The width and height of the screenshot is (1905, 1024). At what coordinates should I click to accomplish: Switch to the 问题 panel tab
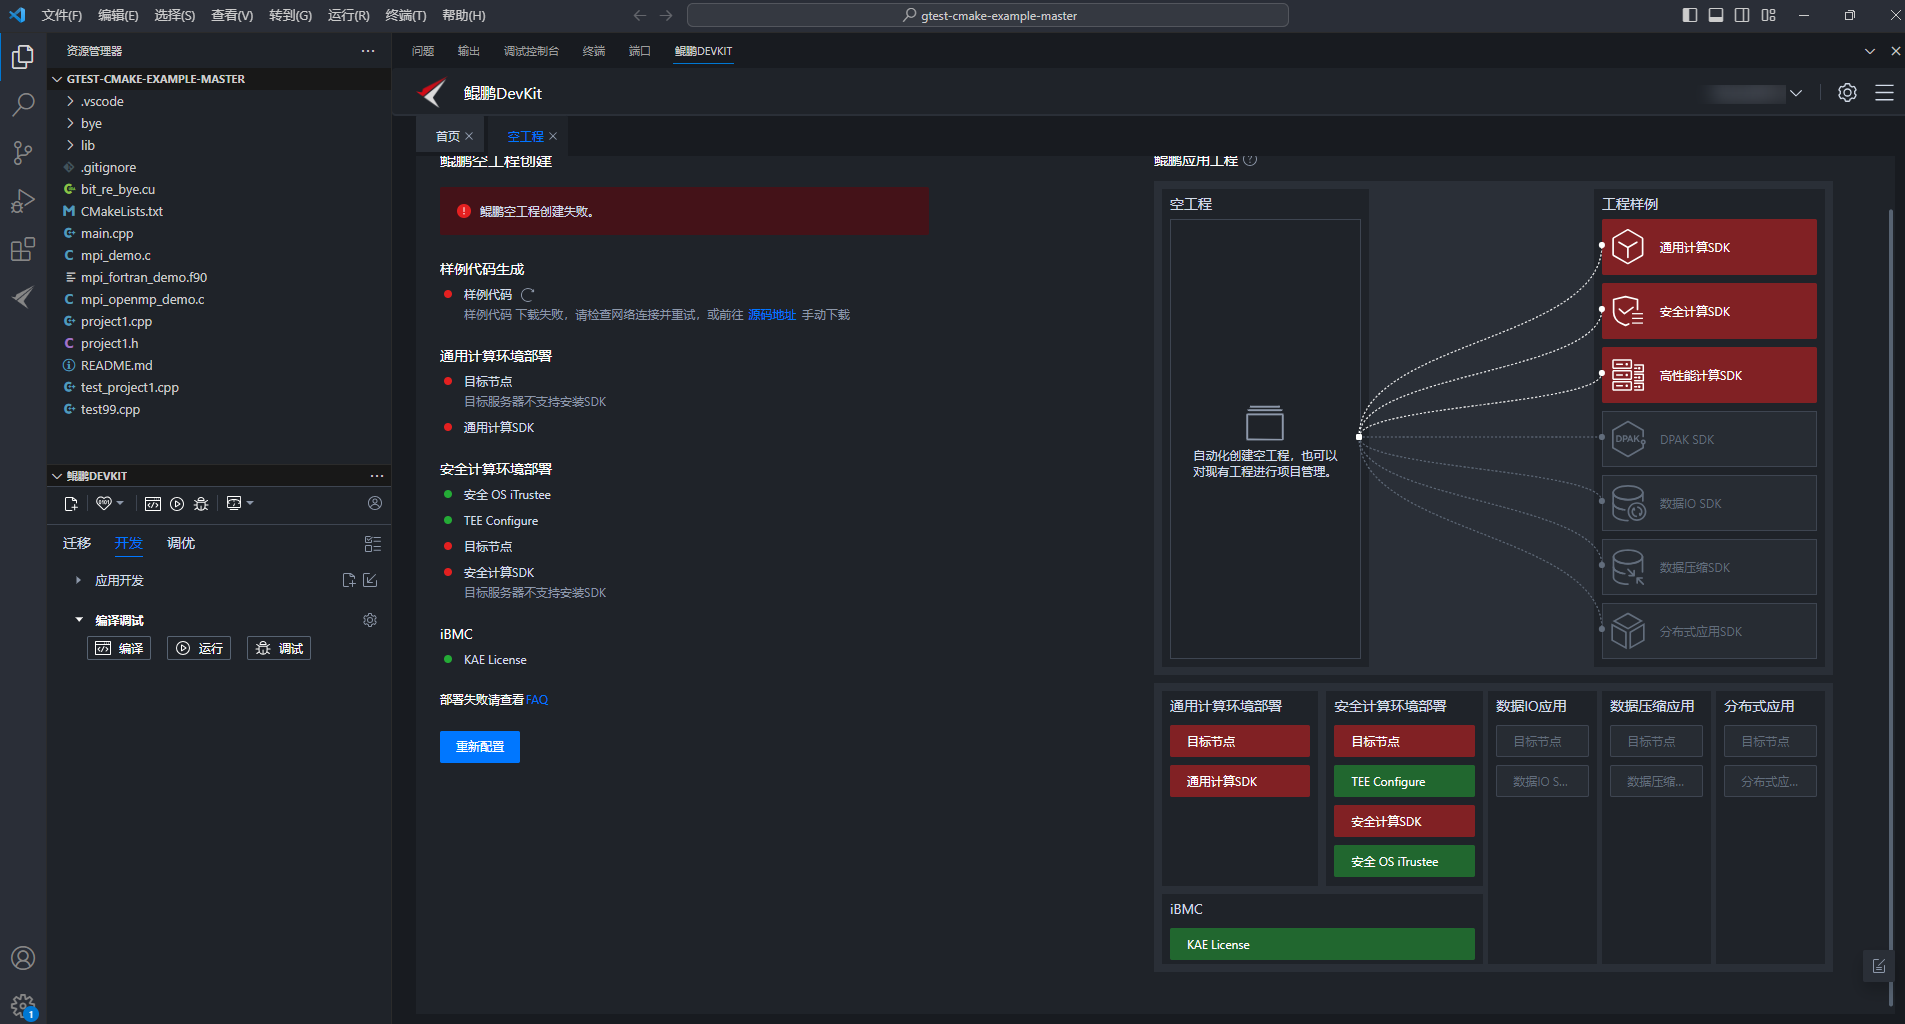point(423,51)
